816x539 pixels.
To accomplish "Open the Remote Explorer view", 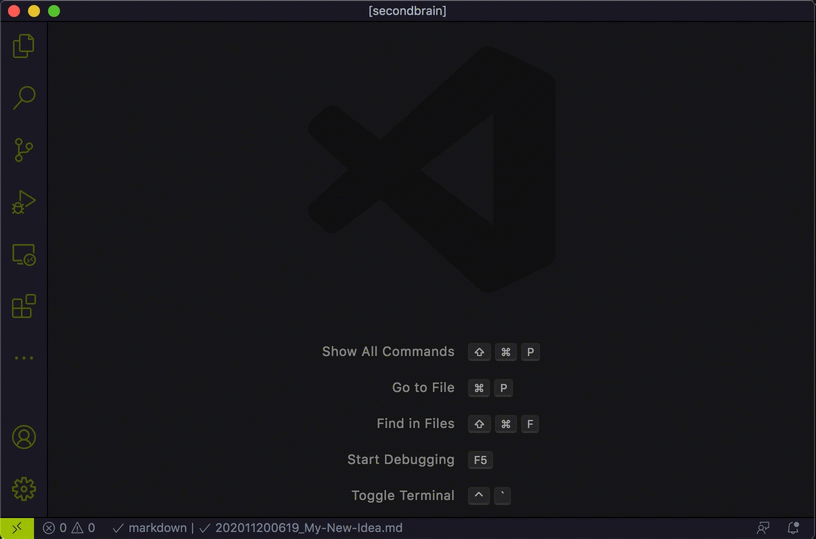I will tap(23, 255).
